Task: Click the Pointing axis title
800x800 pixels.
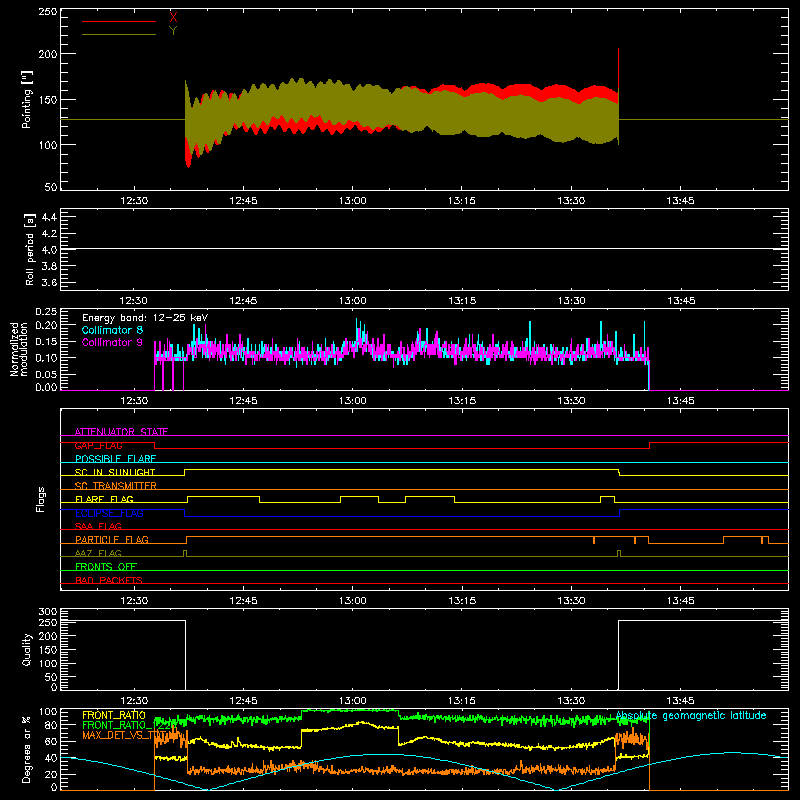Action: [27, 99]
